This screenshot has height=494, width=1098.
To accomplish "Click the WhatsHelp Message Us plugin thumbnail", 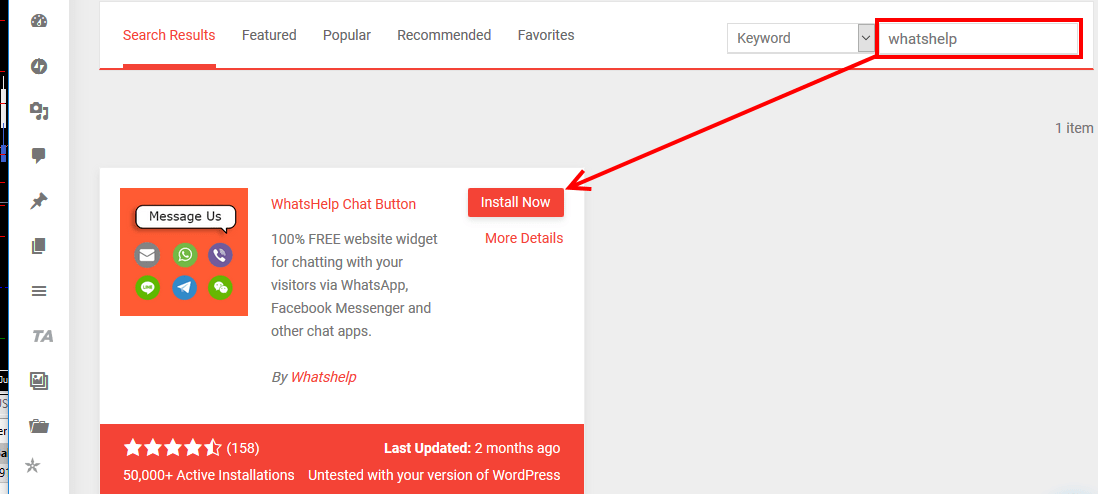I will point(184,252).
